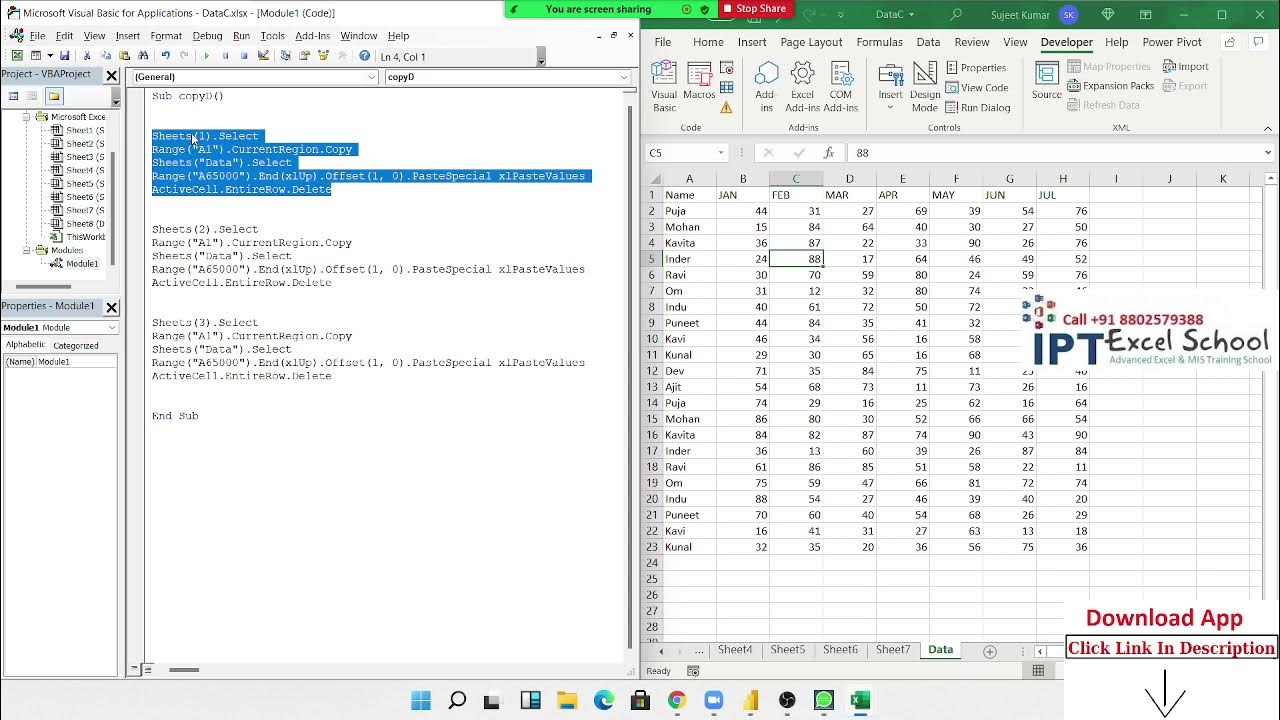Undo the last edit in VBA editor

tap(165, 56)
